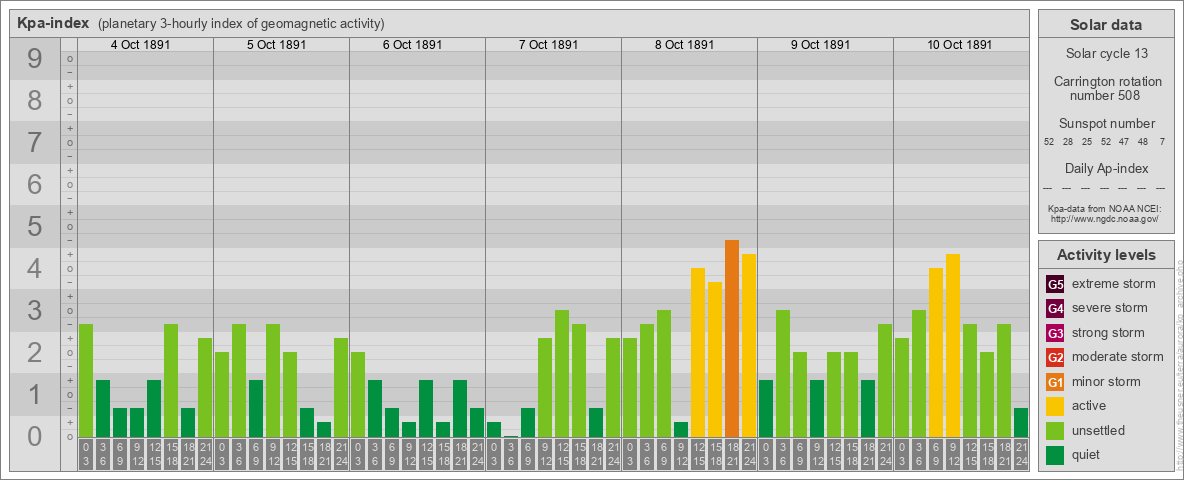Select the 6 Oct 1891 date header

tap(412, 45)
